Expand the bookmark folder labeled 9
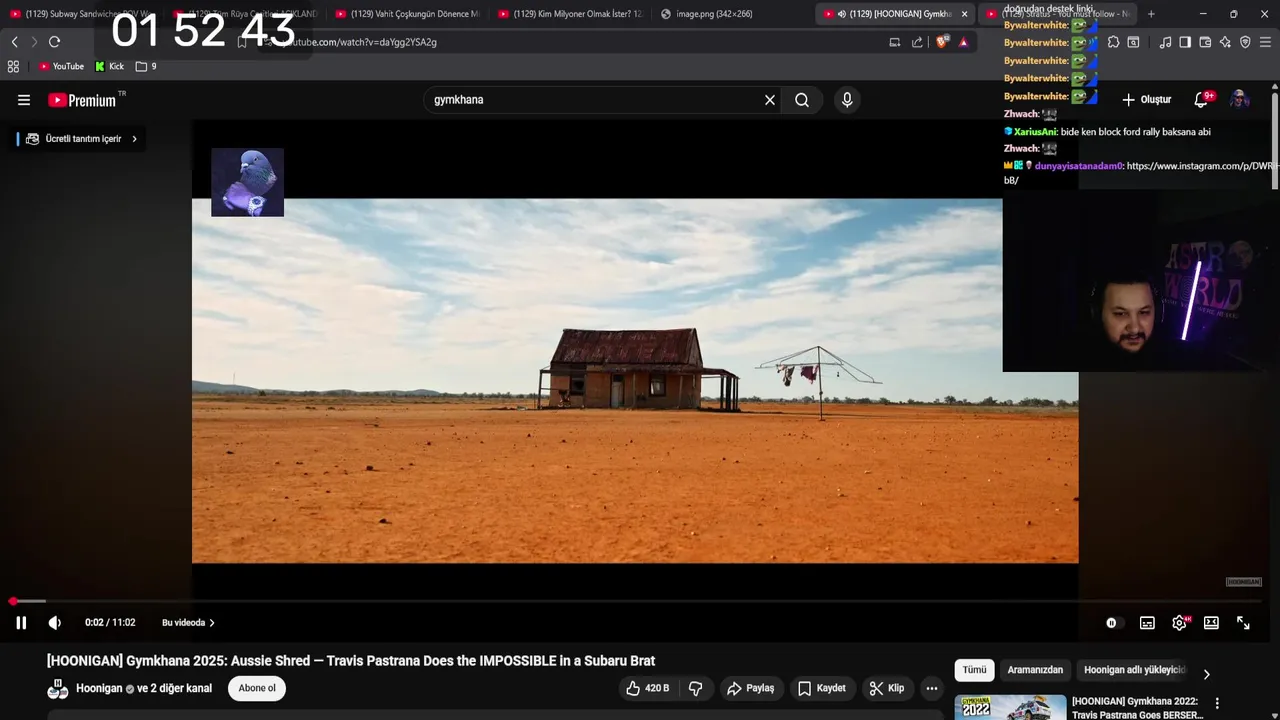This screenshot has height=720, width=1280. tap(146, 66)
